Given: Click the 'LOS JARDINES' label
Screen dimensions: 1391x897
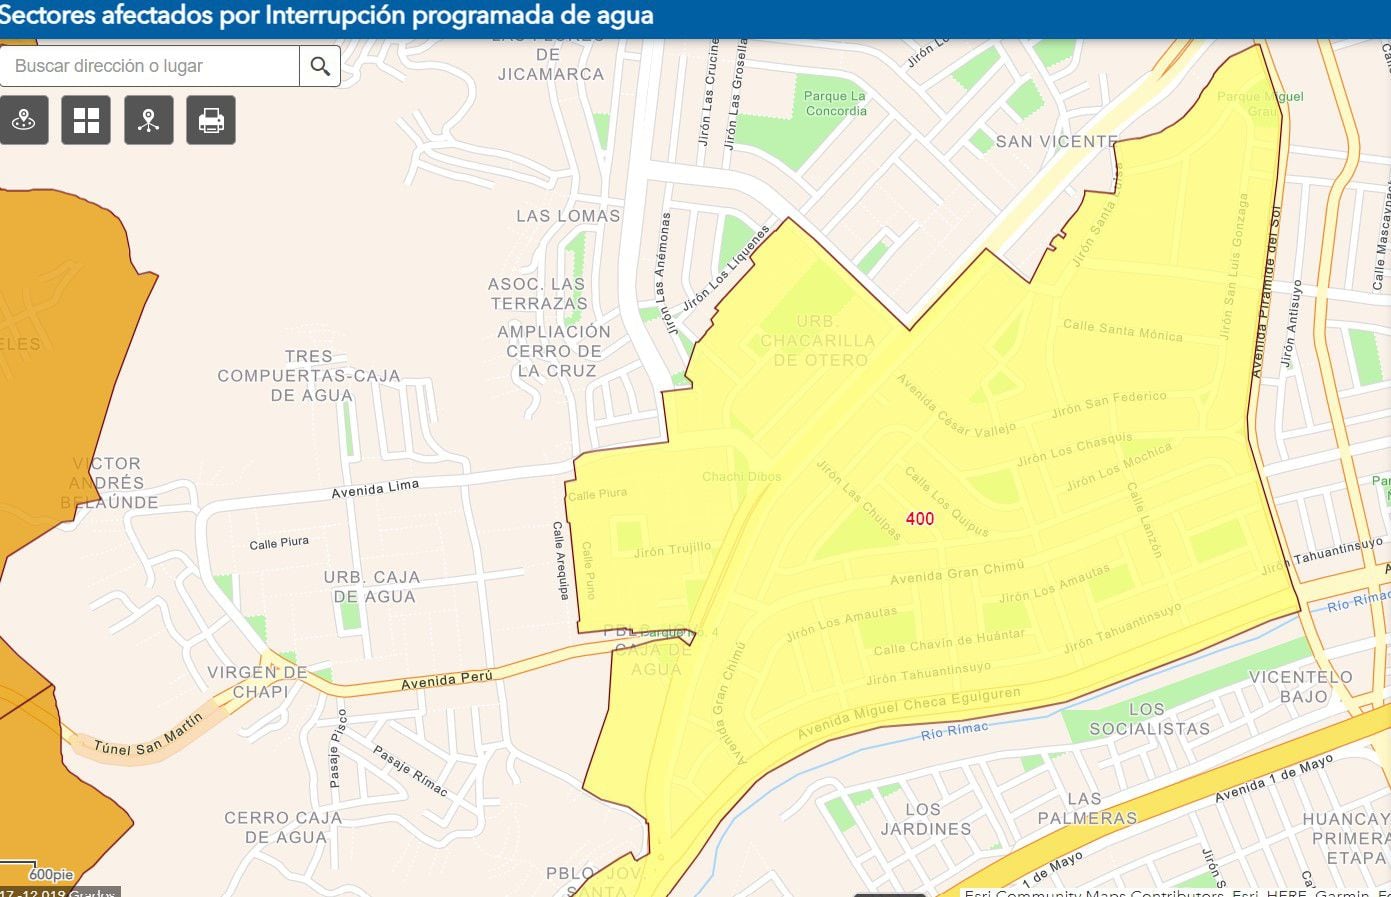Looking at the screenshot, I should (925, 819).
